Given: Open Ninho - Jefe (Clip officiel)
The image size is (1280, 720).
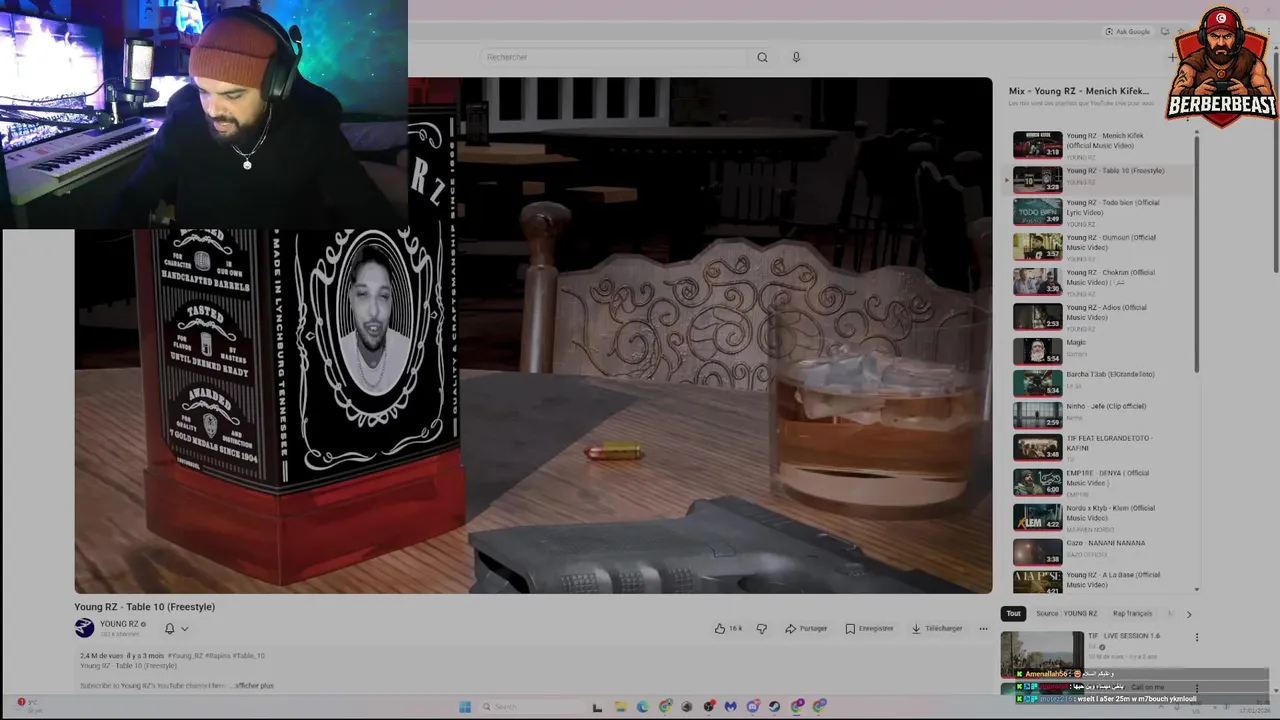Looking at the screenshot, I should pyautogui.click(x=1099, y=415).
